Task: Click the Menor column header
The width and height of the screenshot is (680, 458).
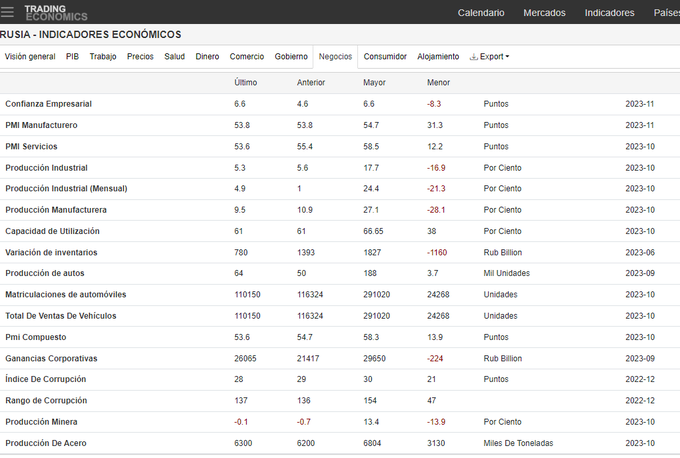Action: coord(438,82)
